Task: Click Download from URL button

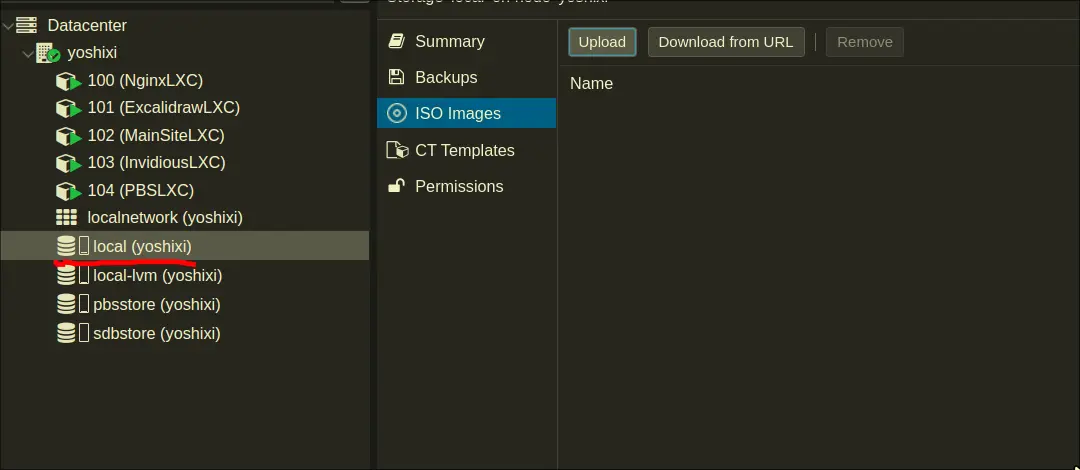Action: point(725,41)
